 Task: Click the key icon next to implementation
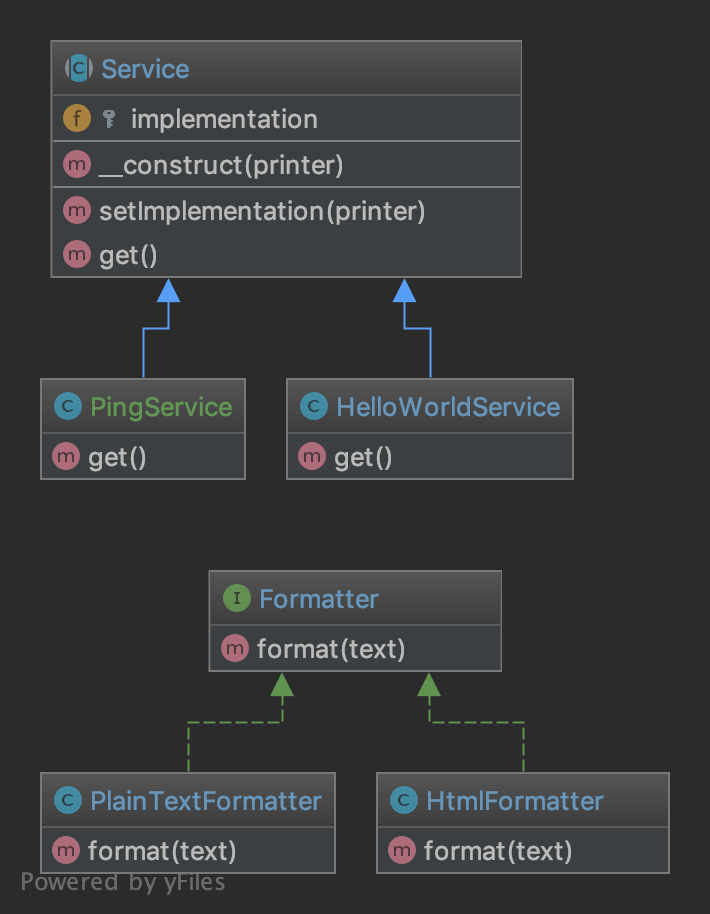click(x=109, y=120)
